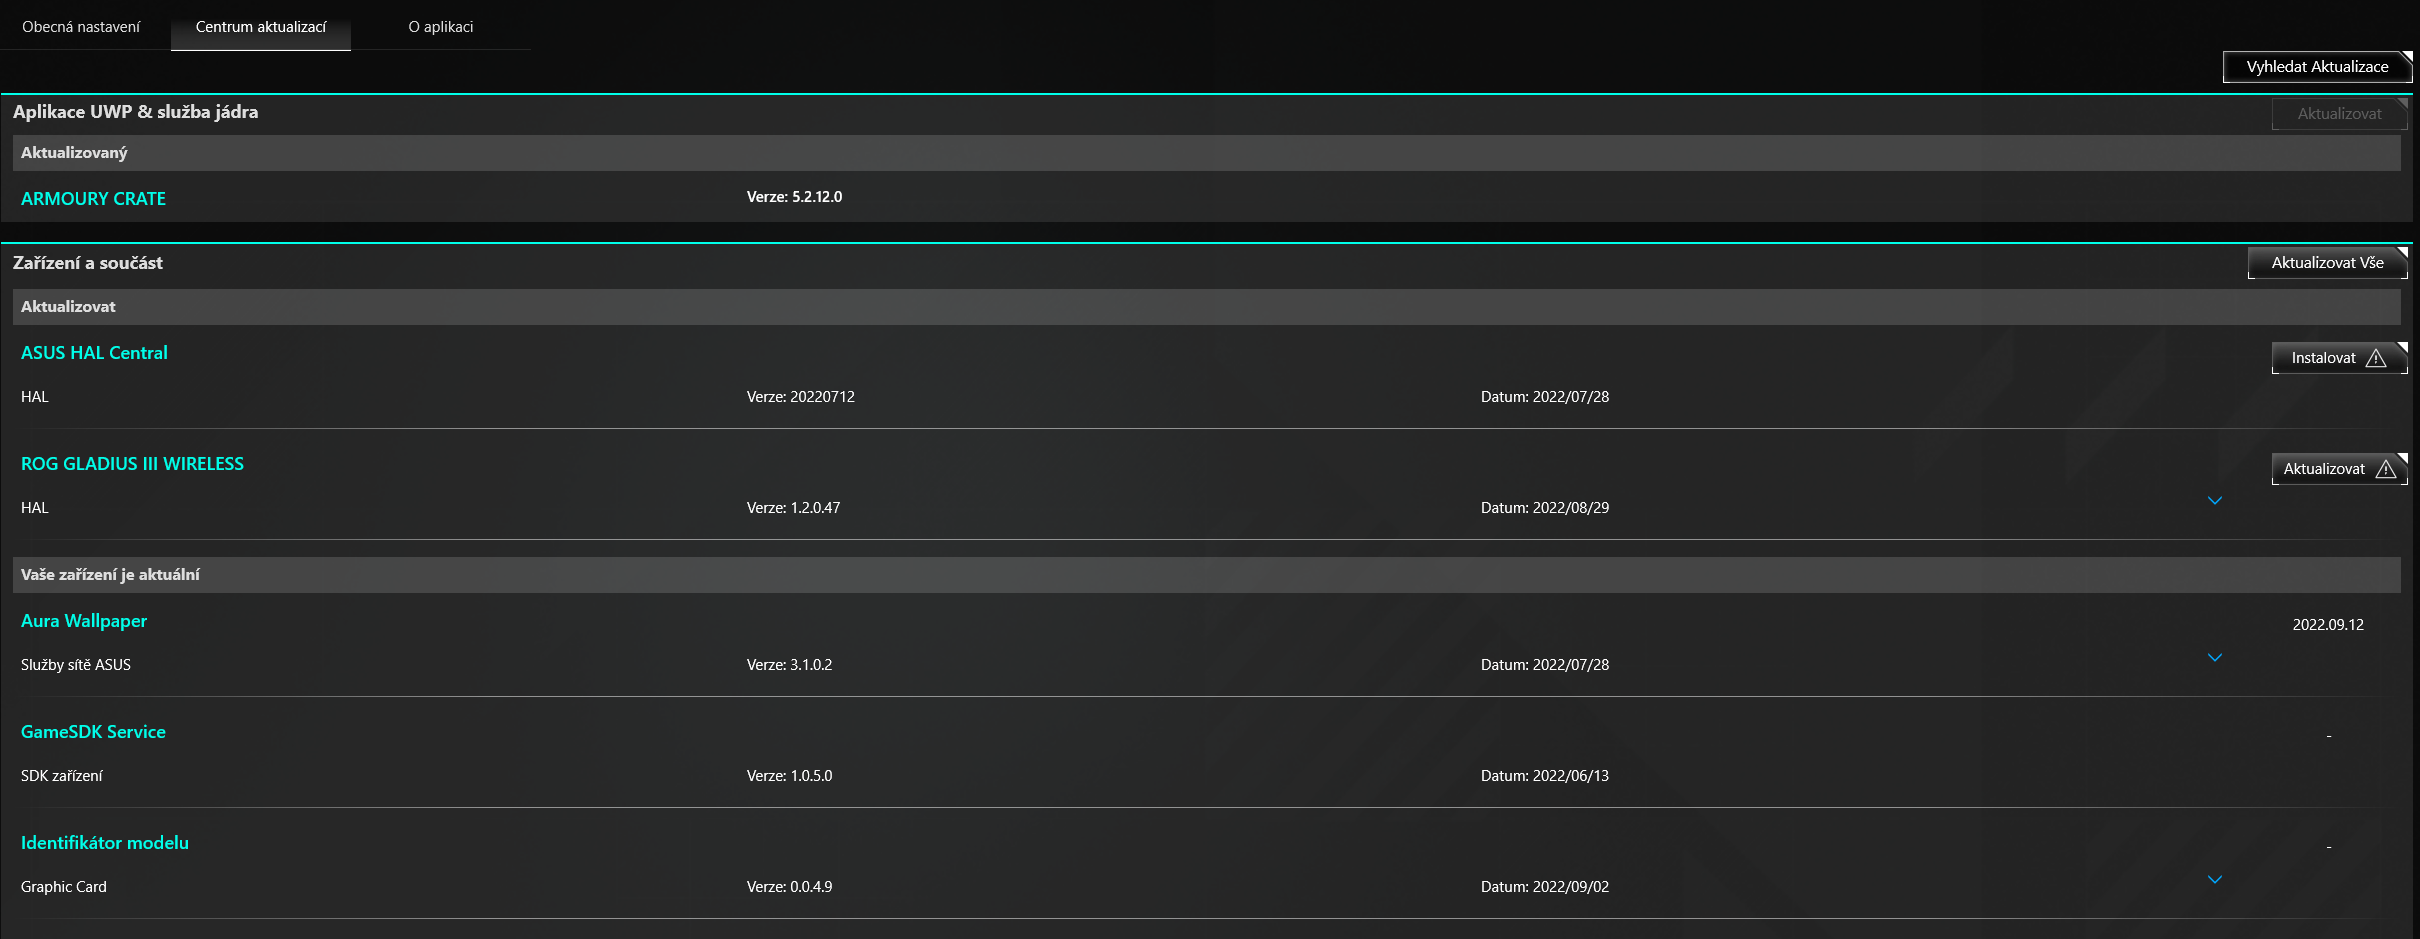Click warning icon beside ROG GLADIUS Aktualizovat
The height and width of the screenshot is (939, 2420).
click(x=2386, y=469)
